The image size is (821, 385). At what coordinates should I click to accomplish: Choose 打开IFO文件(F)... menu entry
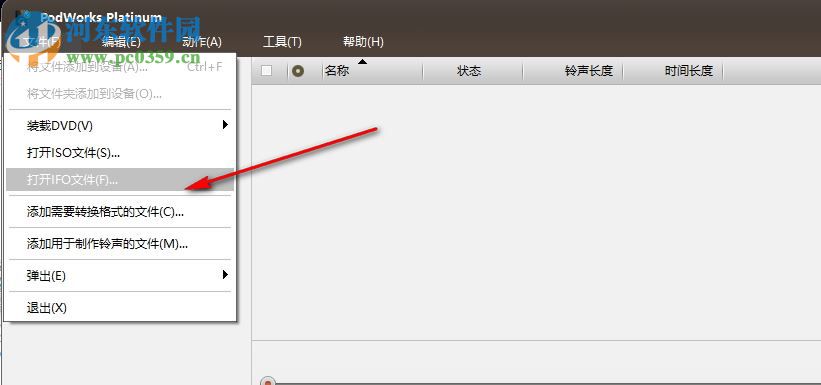click(x=120, y=180)
